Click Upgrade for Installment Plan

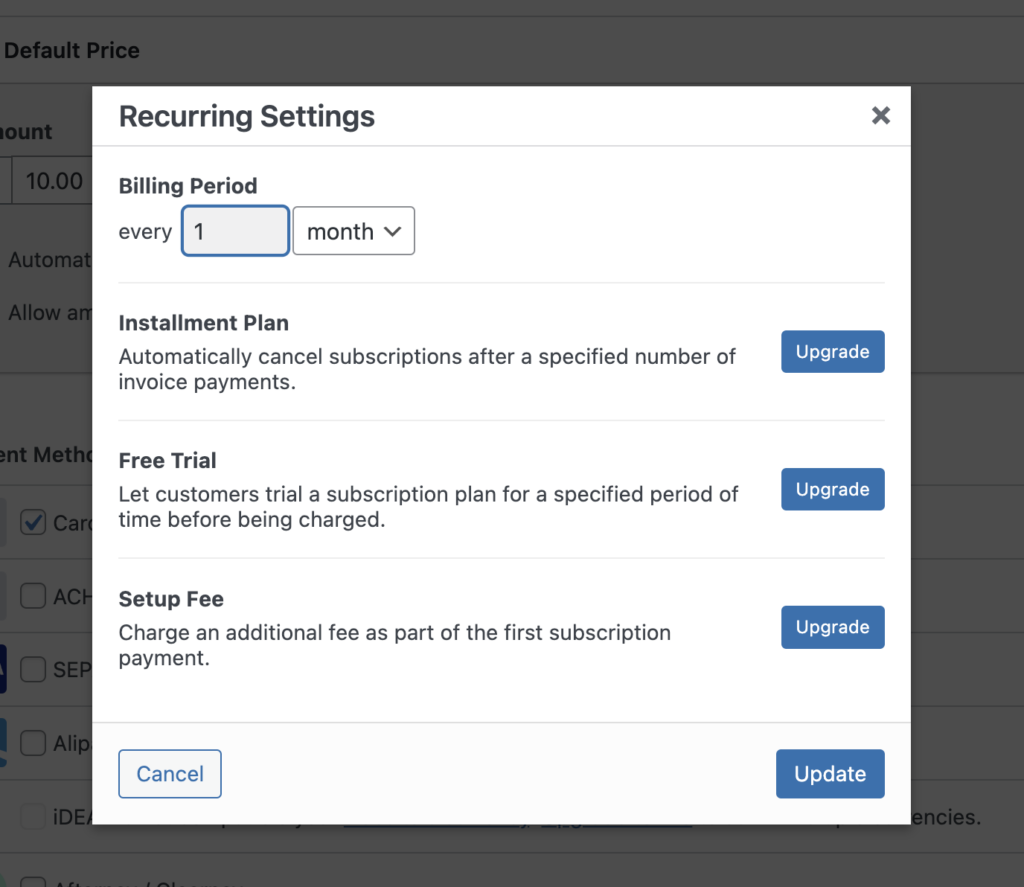[x=833, y=351]
